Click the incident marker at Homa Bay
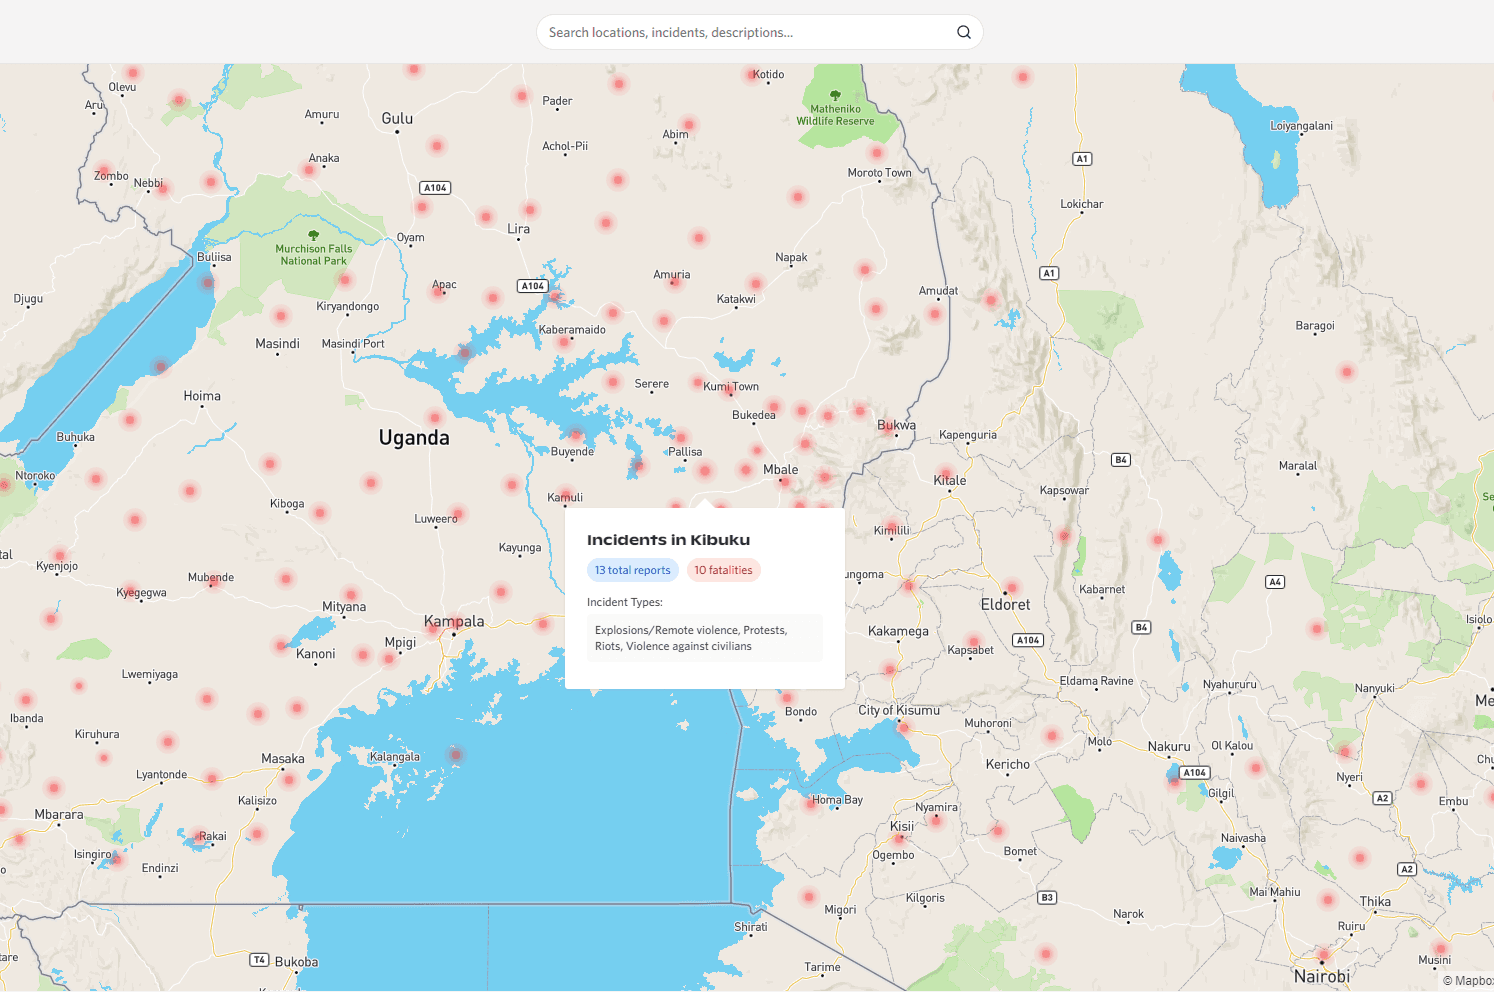This screenshot has width=1494, height=992. 812,803
